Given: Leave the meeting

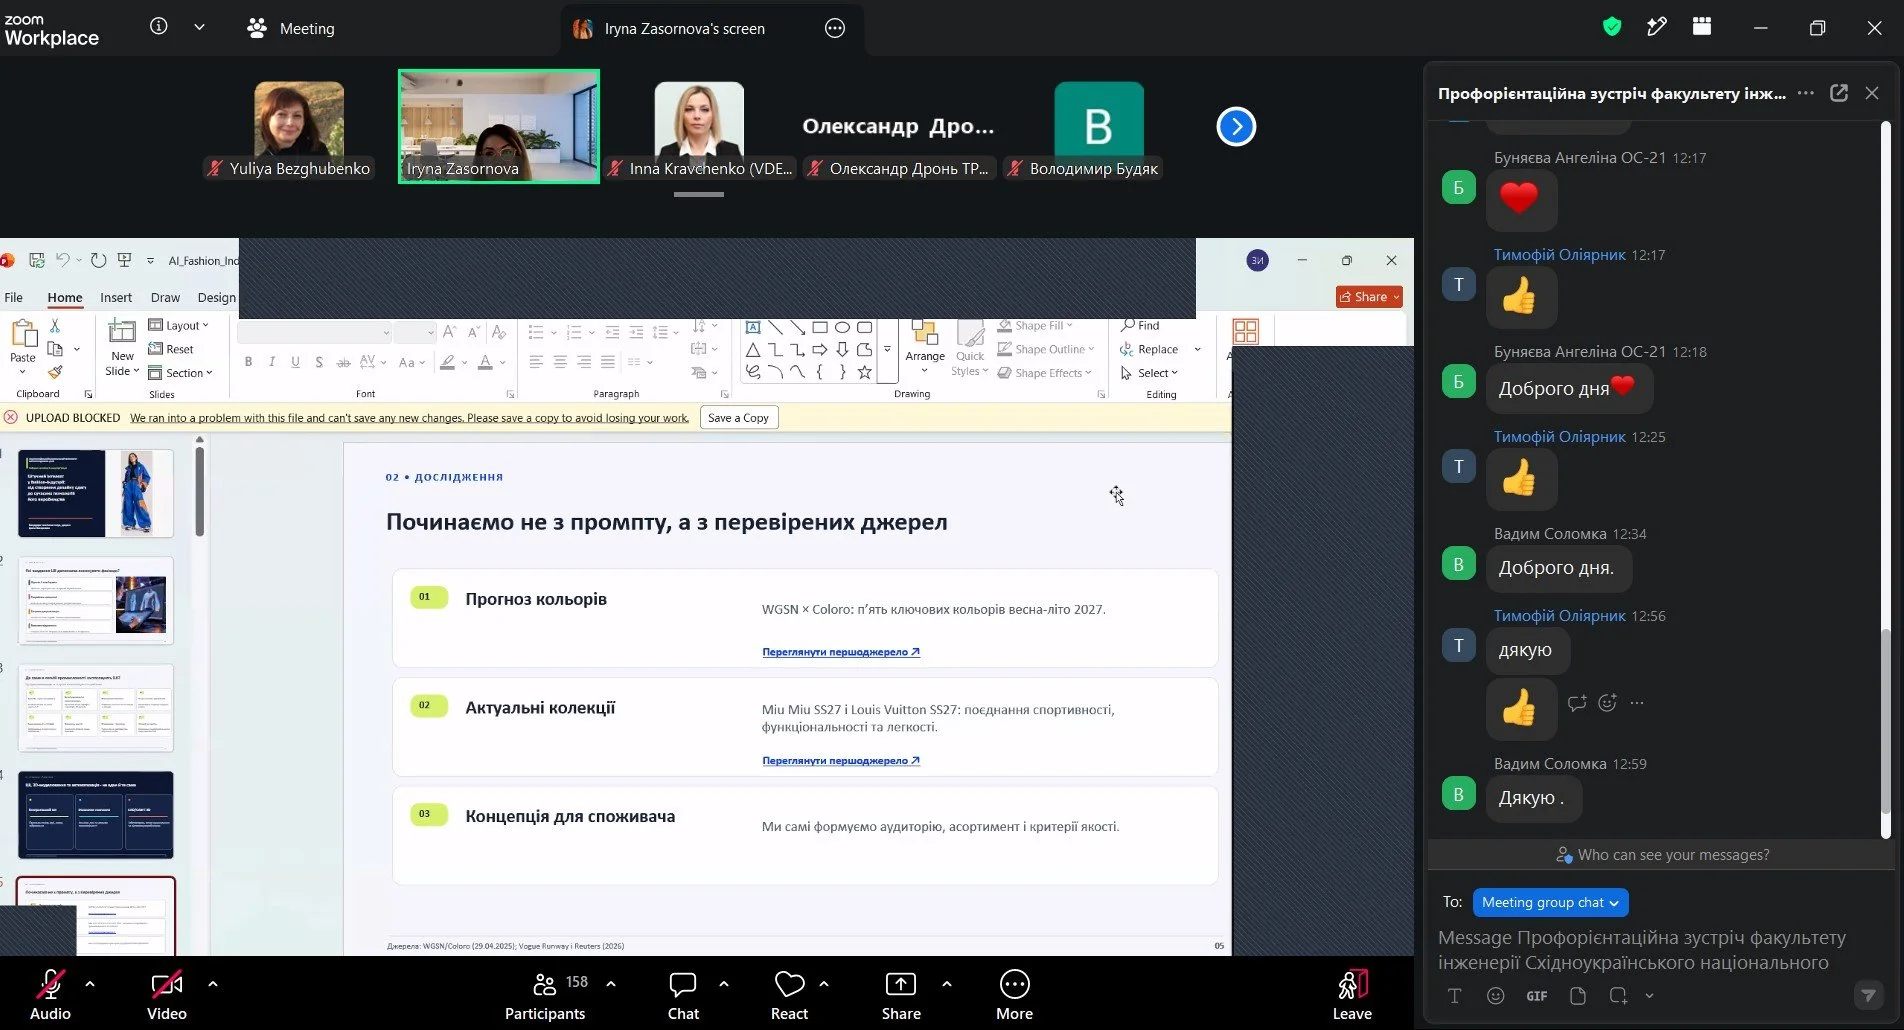Looking at the screenshot, I should tap(1352, 995).
